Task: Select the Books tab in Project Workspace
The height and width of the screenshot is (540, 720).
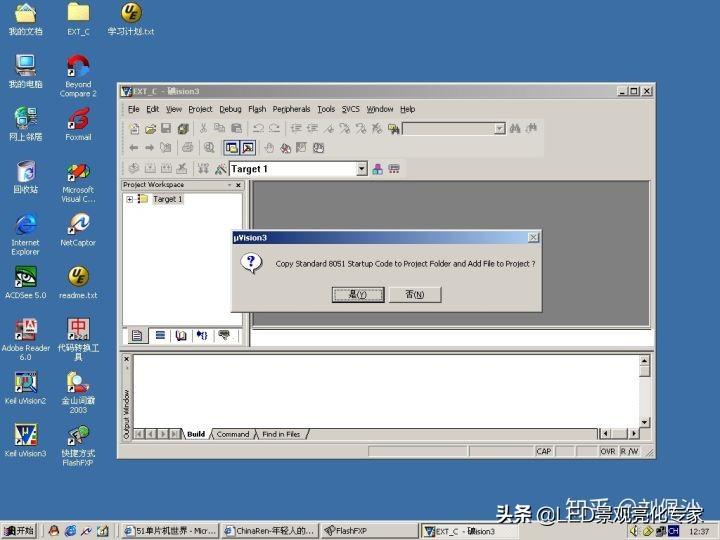Action: click(x=181, y=336)
